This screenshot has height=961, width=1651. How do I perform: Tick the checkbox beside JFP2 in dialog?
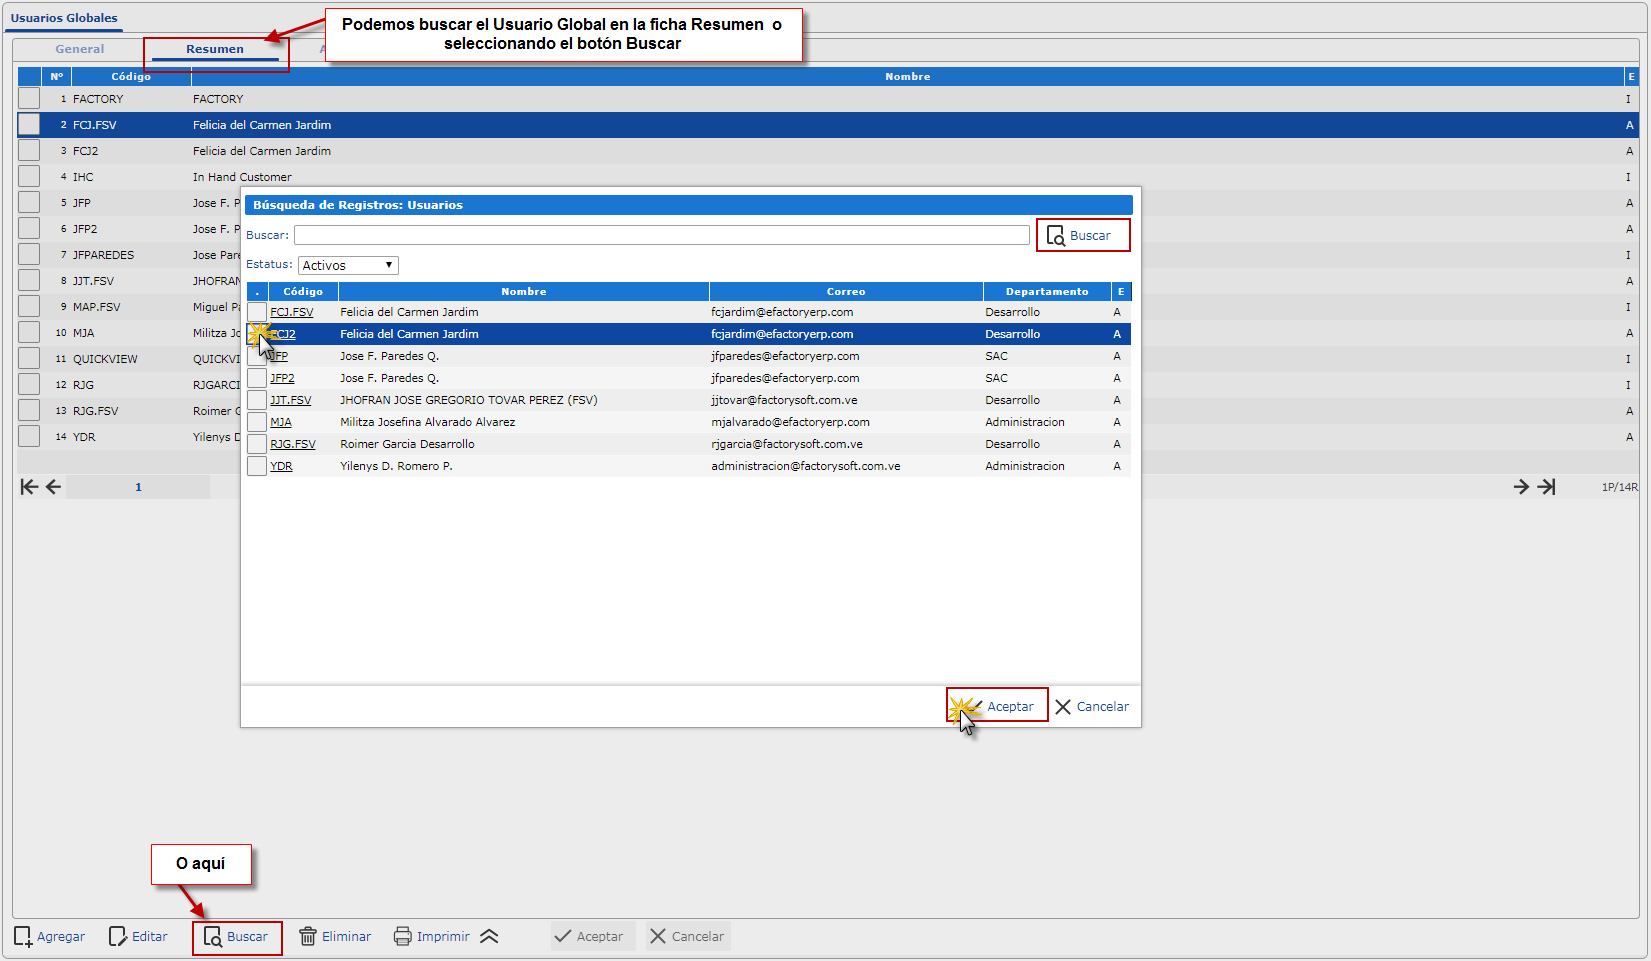point(257,378)
